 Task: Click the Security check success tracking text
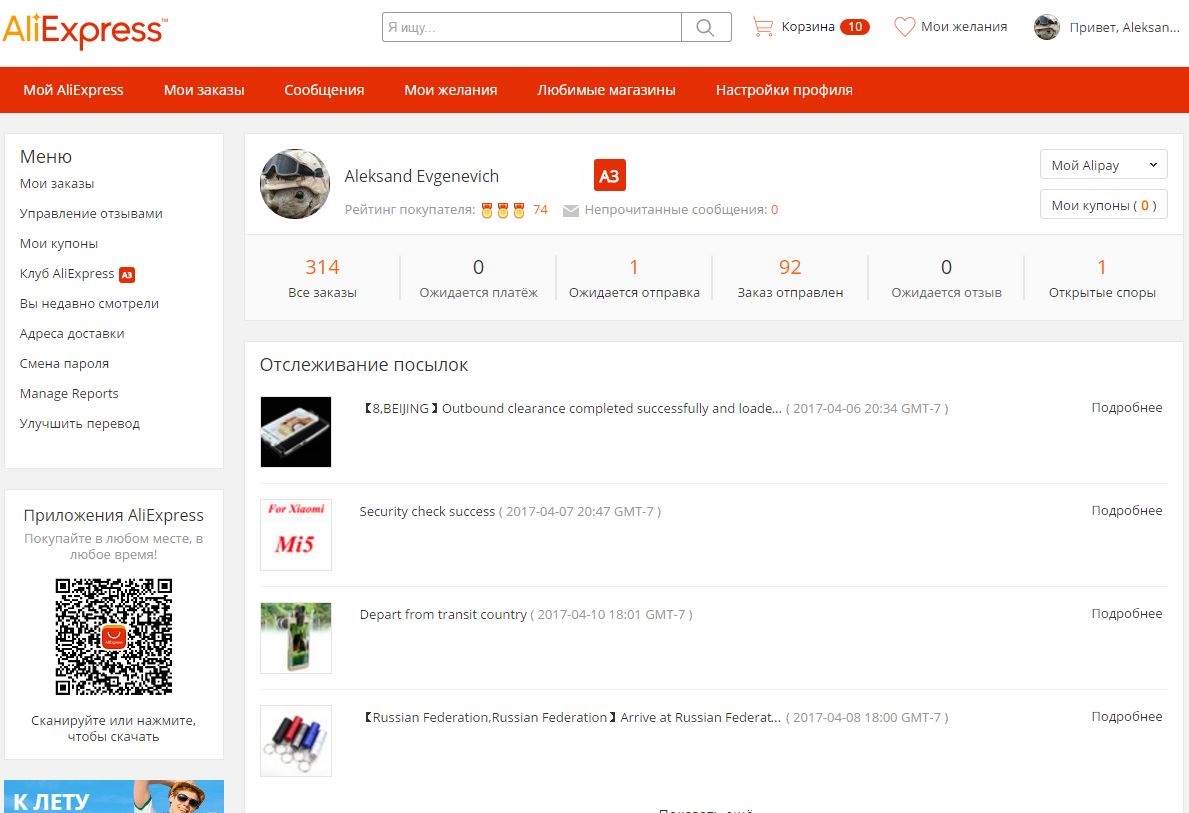427,512
